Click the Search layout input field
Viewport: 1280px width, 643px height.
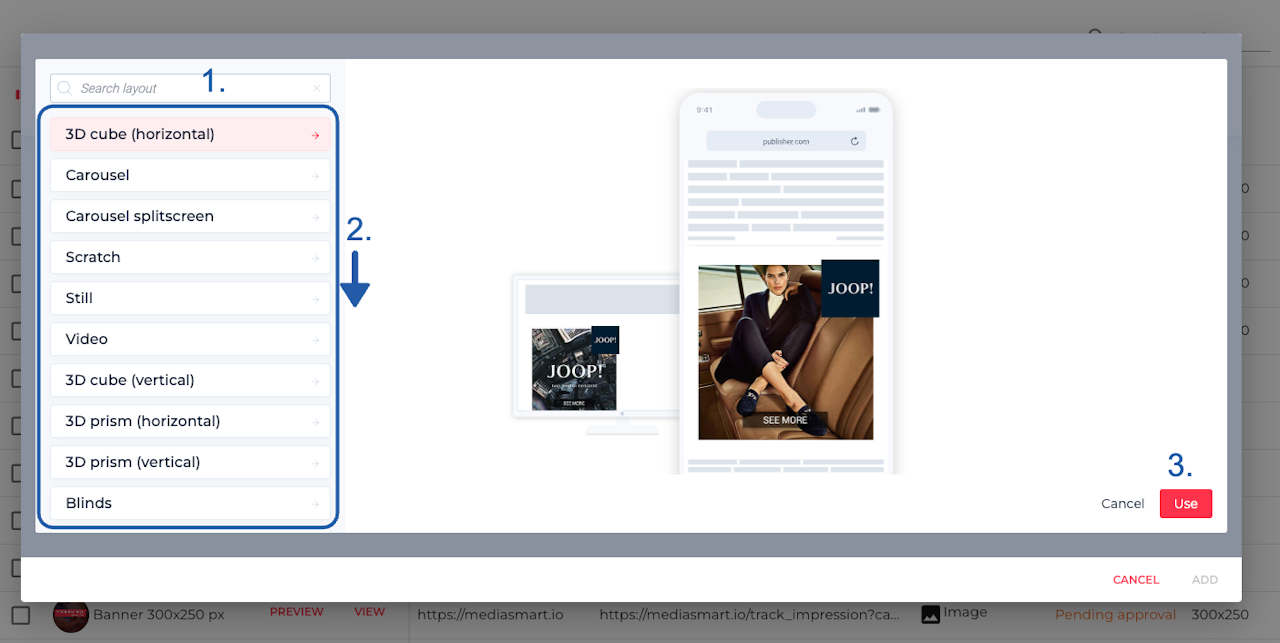190,88
